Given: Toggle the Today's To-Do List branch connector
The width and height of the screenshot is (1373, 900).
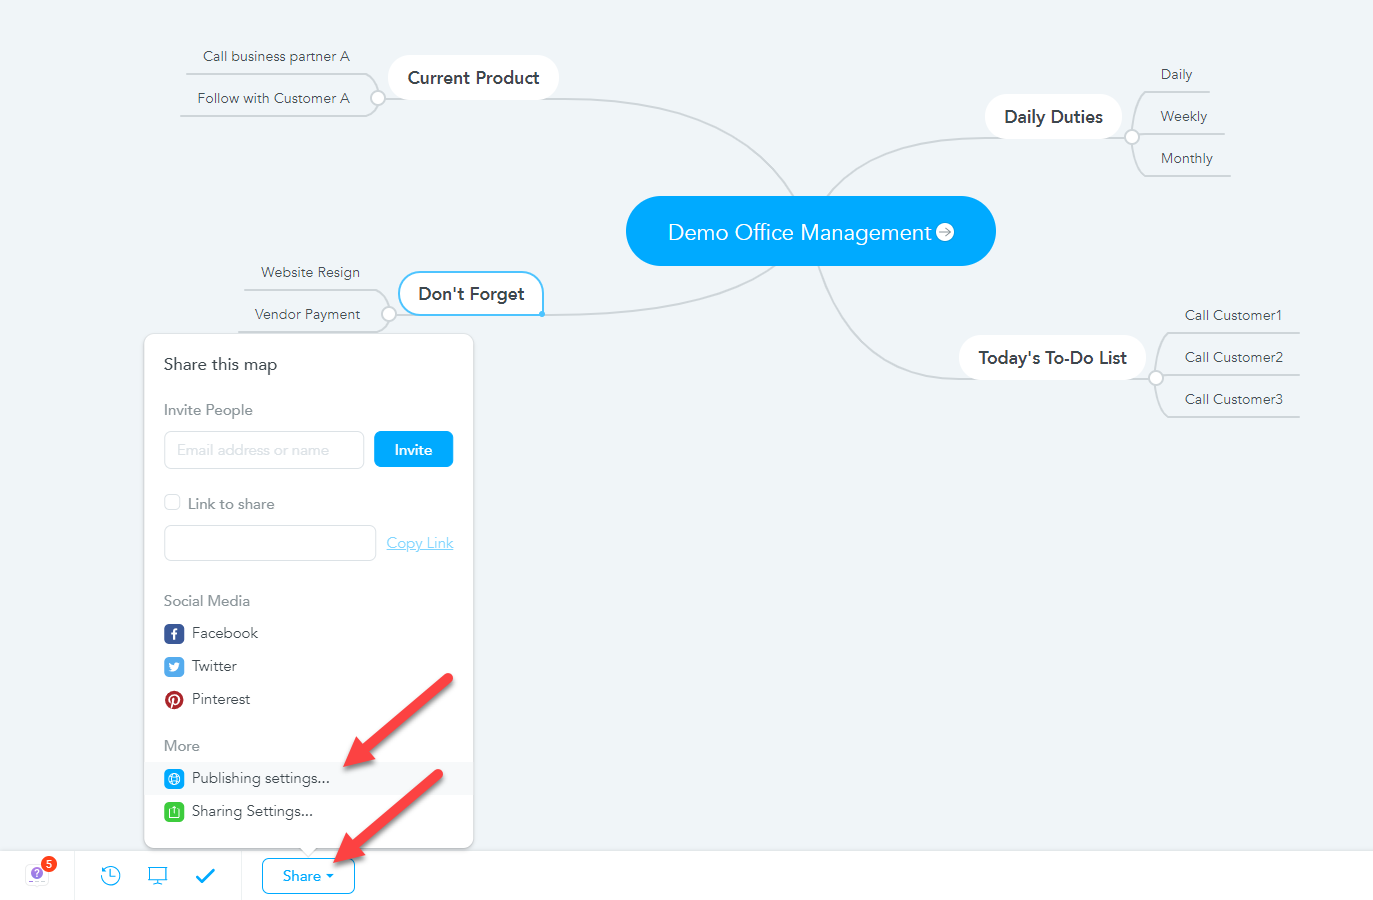Looking at the screenshot, I should (x=1155, y=375).
